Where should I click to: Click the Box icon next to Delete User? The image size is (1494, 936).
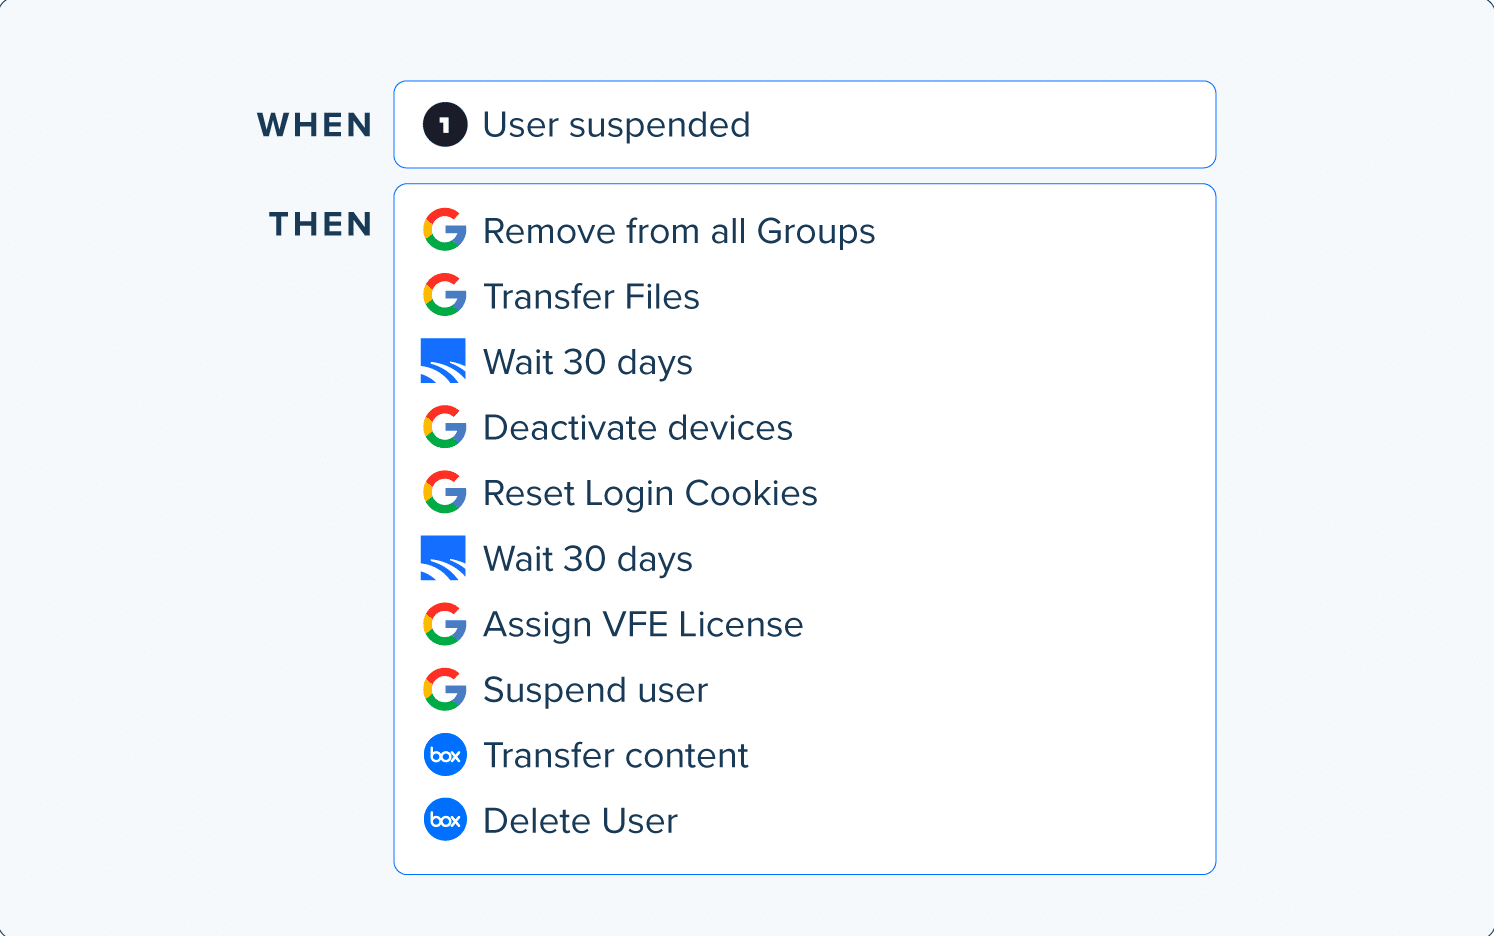tap(445, 820)
